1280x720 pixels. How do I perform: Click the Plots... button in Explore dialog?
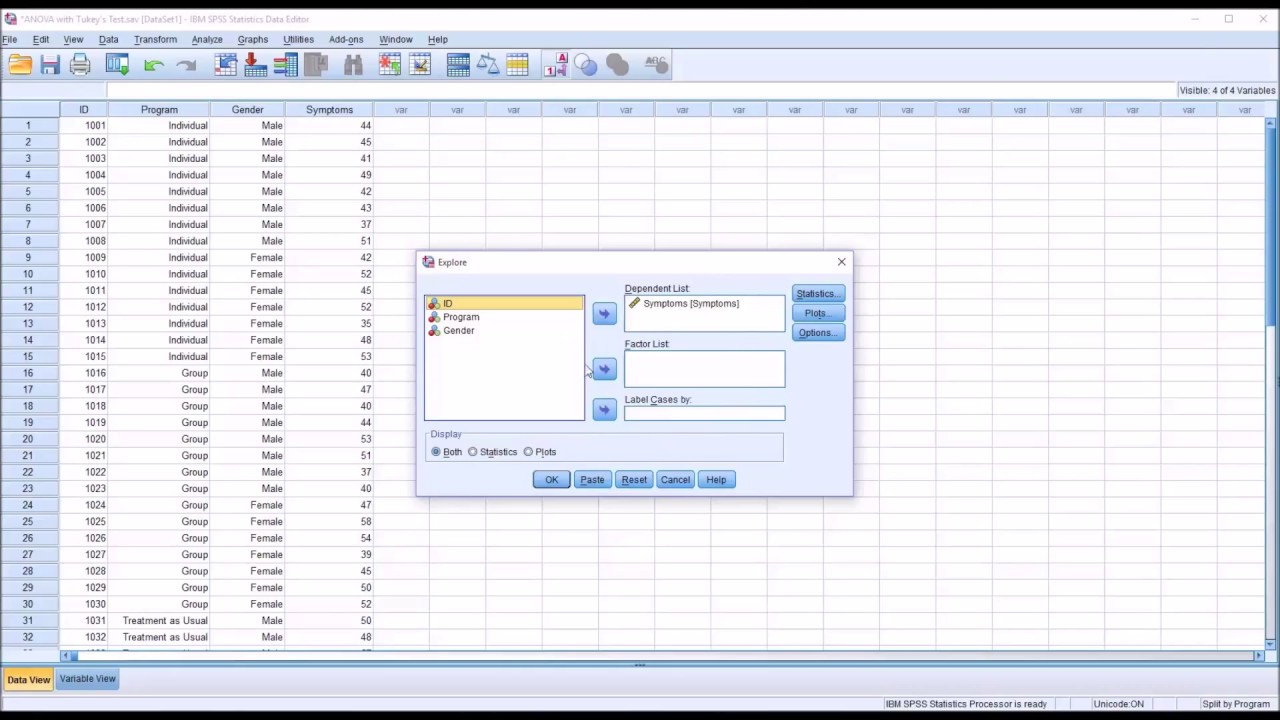818,313
